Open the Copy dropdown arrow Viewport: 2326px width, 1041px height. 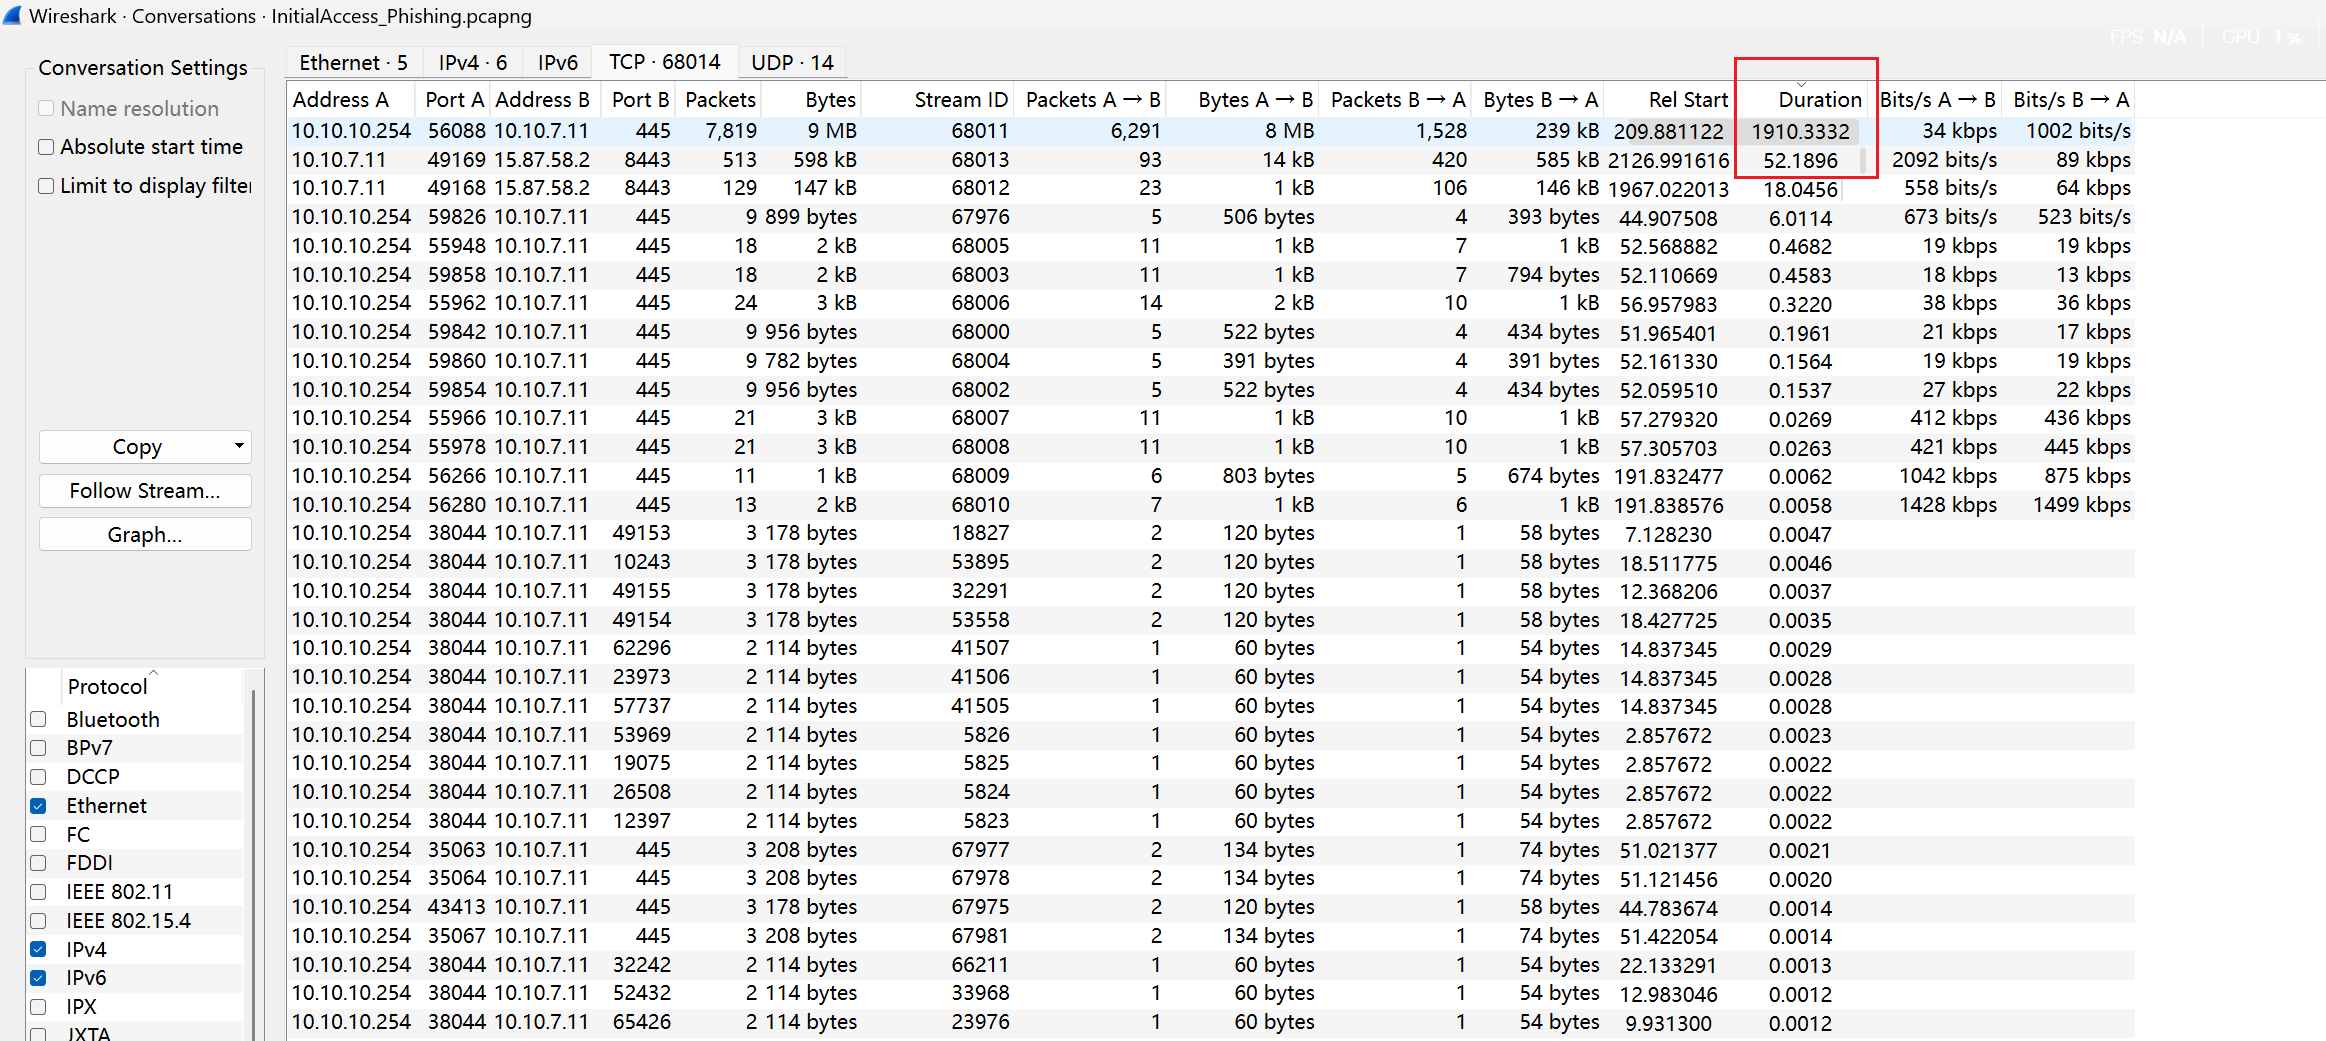[239, 446]
